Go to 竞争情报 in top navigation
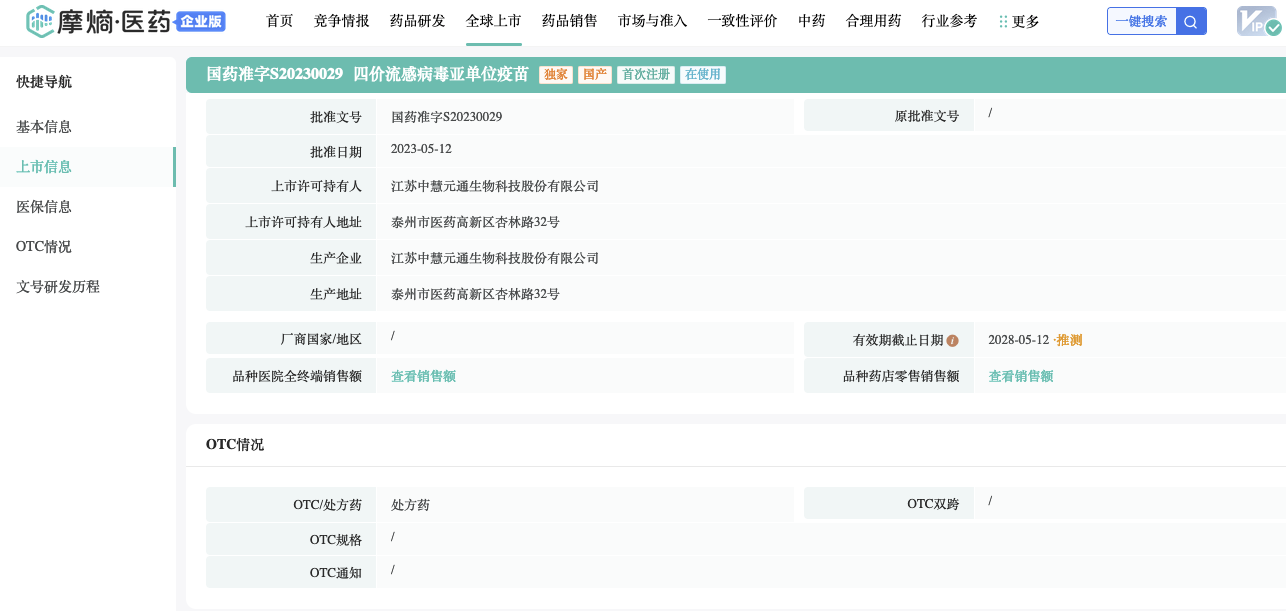 coord(341,21)
